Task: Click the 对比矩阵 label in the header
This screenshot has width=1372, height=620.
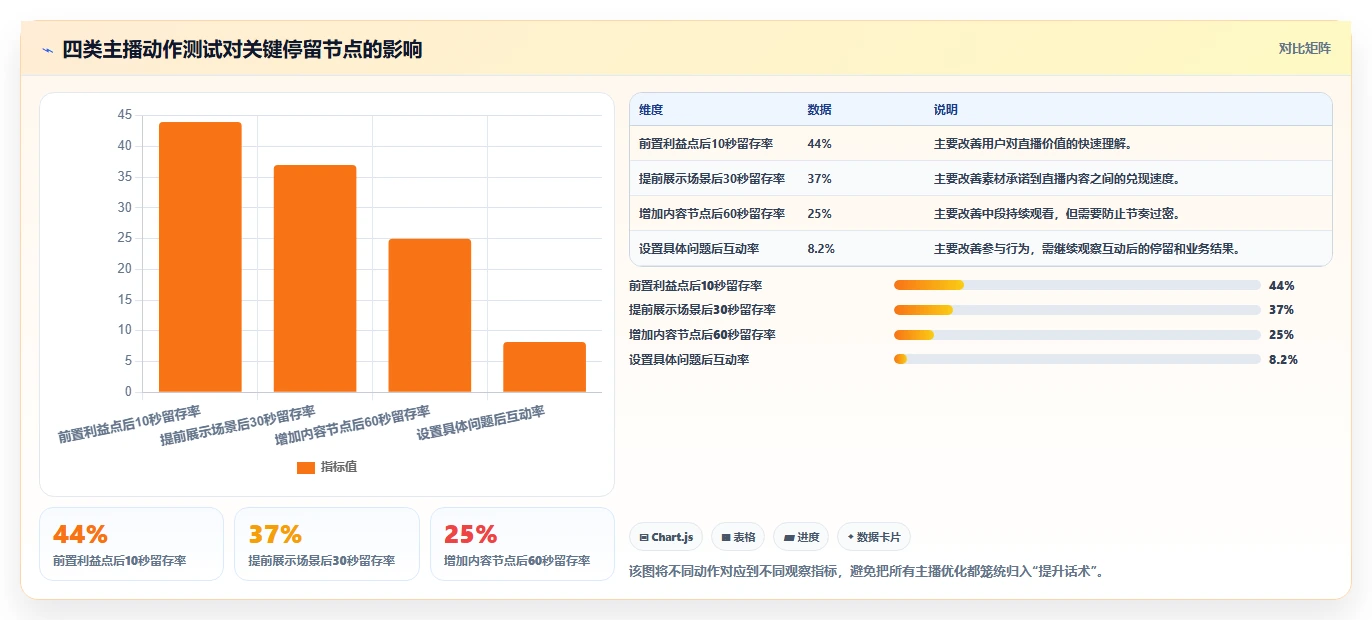Action: click(x=1305, y=49)
